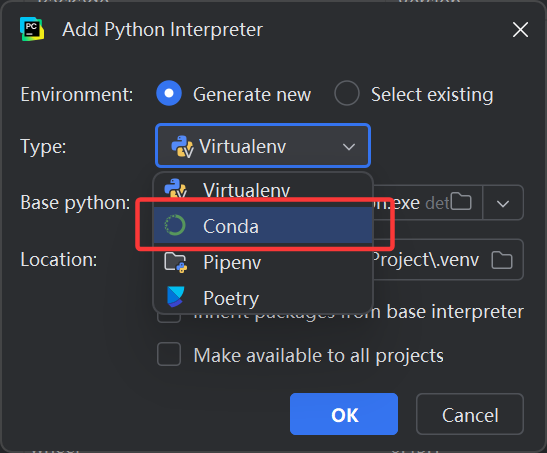Click the Pipenv folder icon in list
This screenshot has height=453, width=547.
point(175,262)
